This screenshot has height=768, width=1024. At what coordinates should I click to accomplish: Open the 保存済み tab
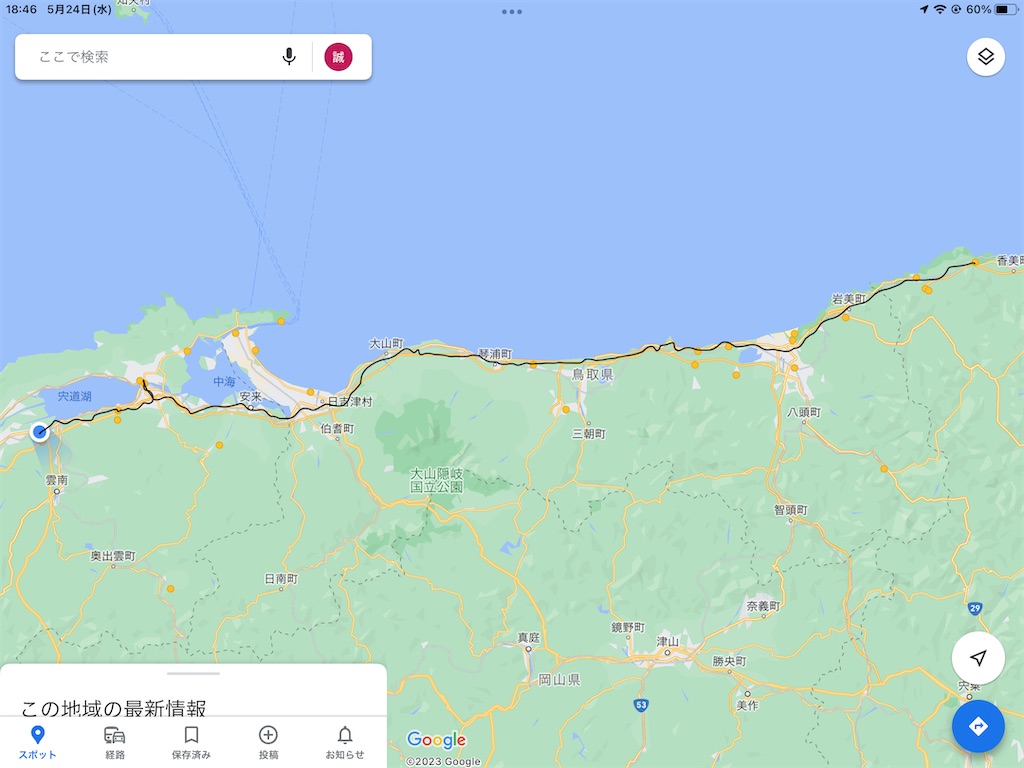(x=191, y=743)
